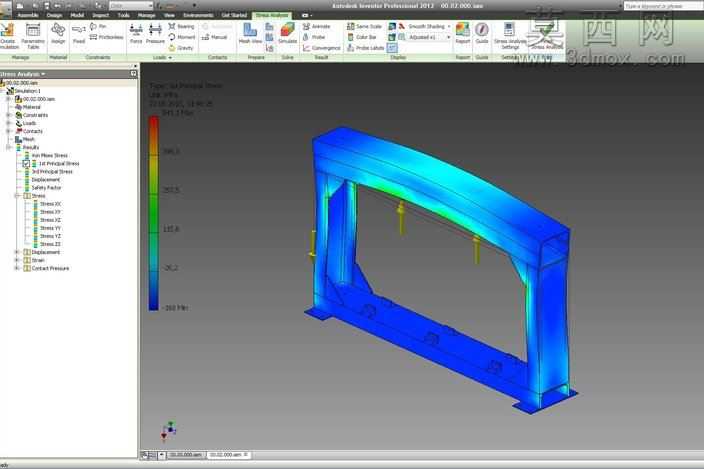Toggle the Color Bar display

(x=361, y=37)
